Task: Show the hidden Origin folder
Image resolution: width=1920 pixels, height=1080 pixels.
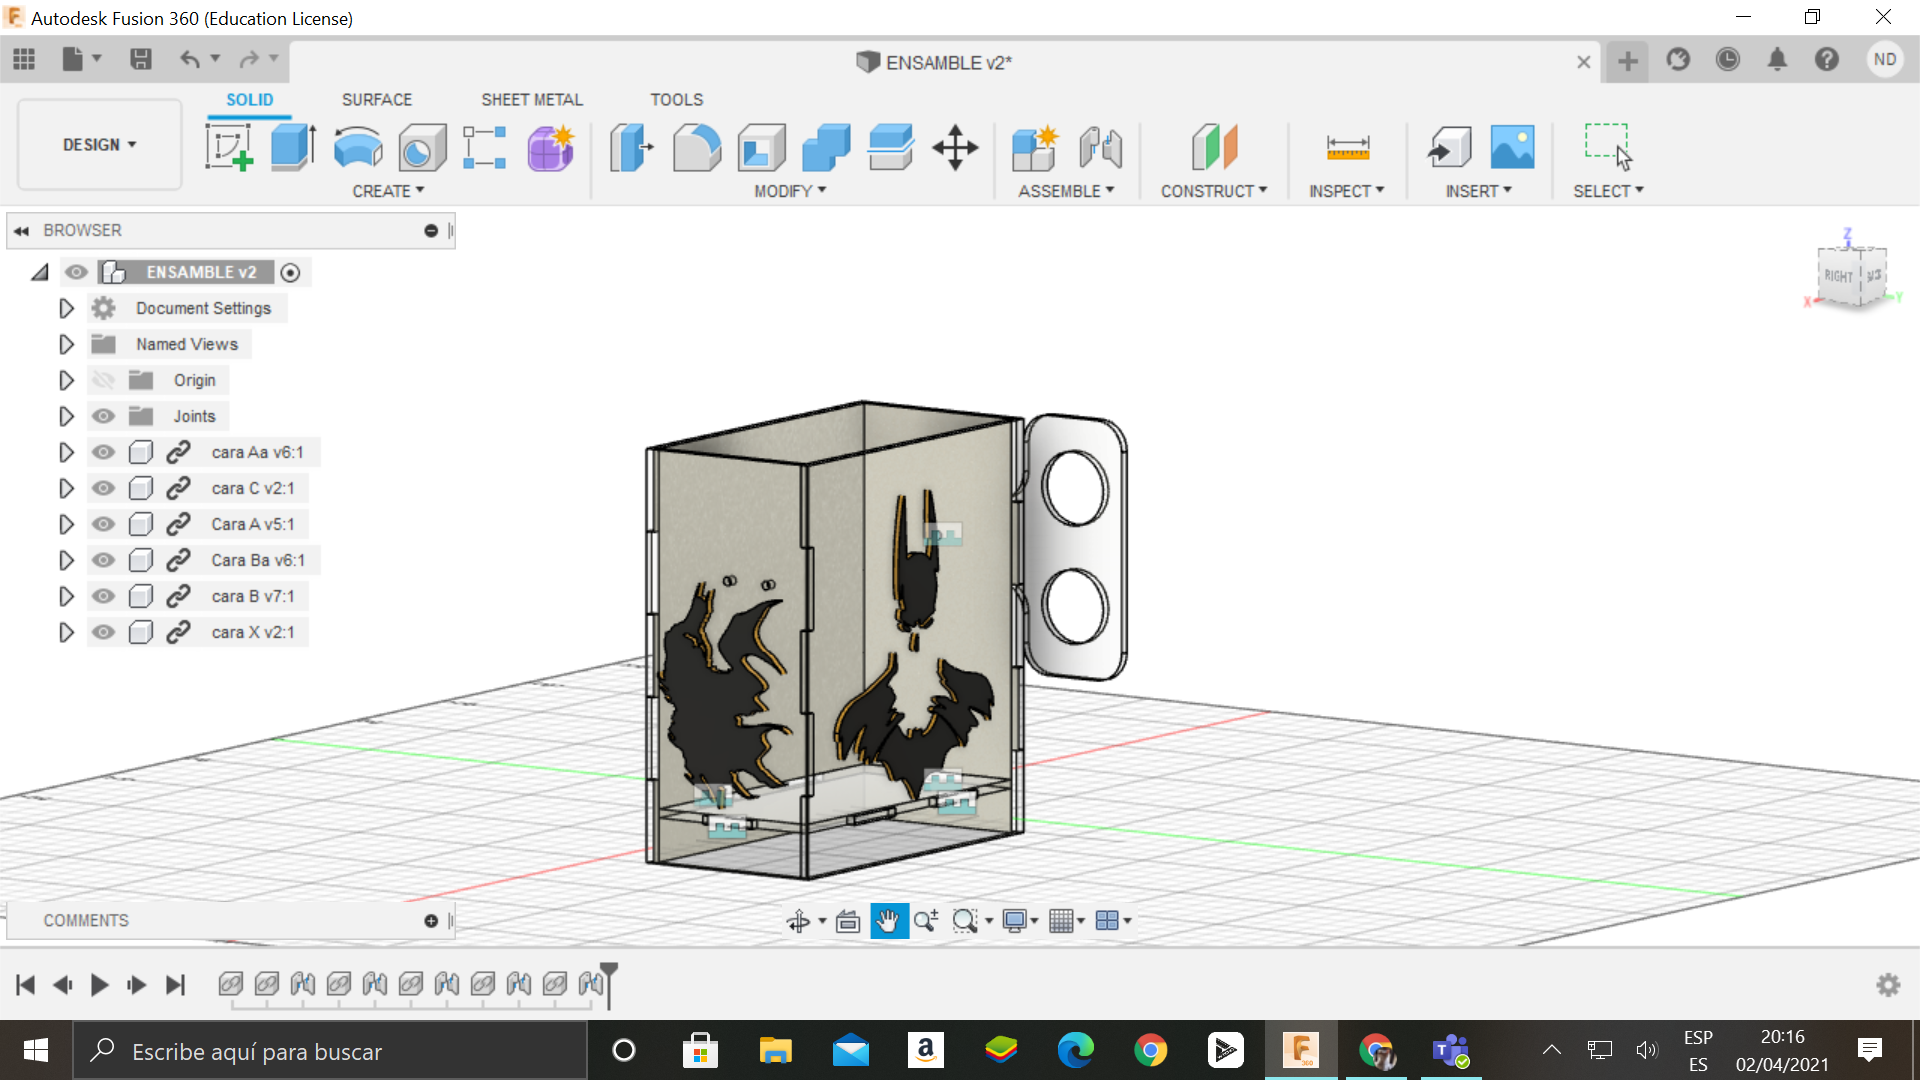Action: [x=103, y=380]
